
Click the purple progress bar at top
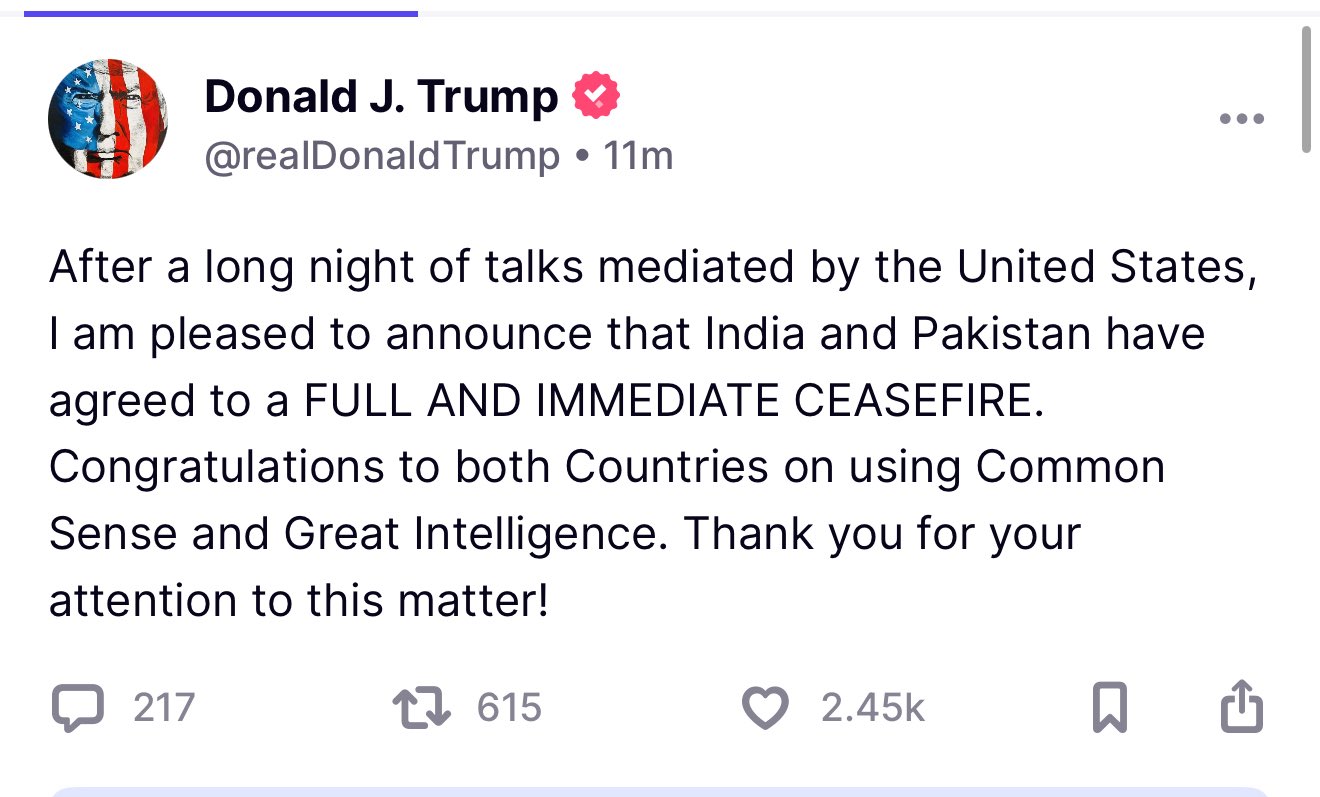(x=220, y=14)
